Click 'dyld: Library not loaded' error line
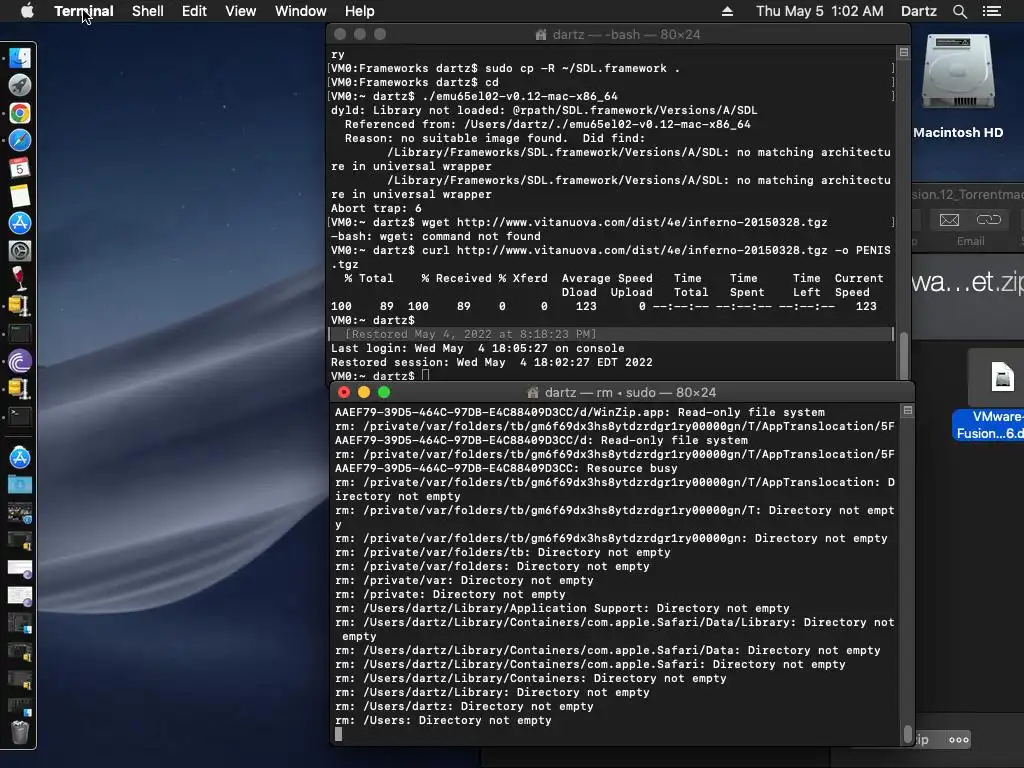The image size is (1024, 768). click(x=544, y=110)
